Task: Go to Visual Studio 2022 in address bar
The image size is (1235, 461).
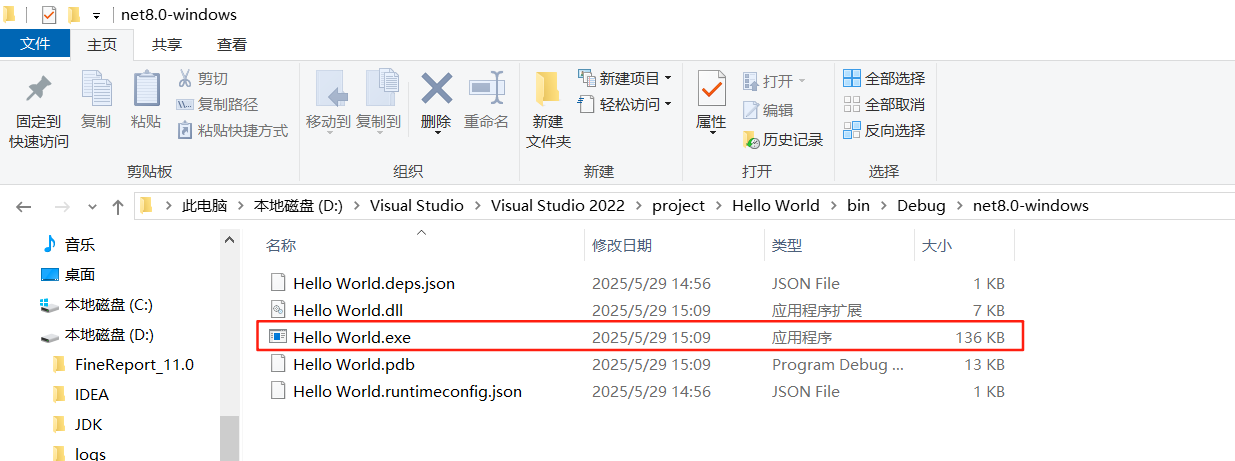Action: point(558,206)
